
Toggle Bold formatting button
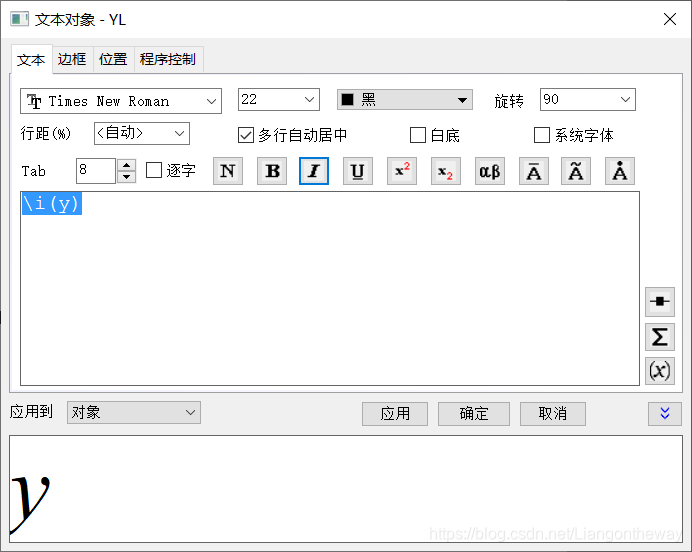272,171
